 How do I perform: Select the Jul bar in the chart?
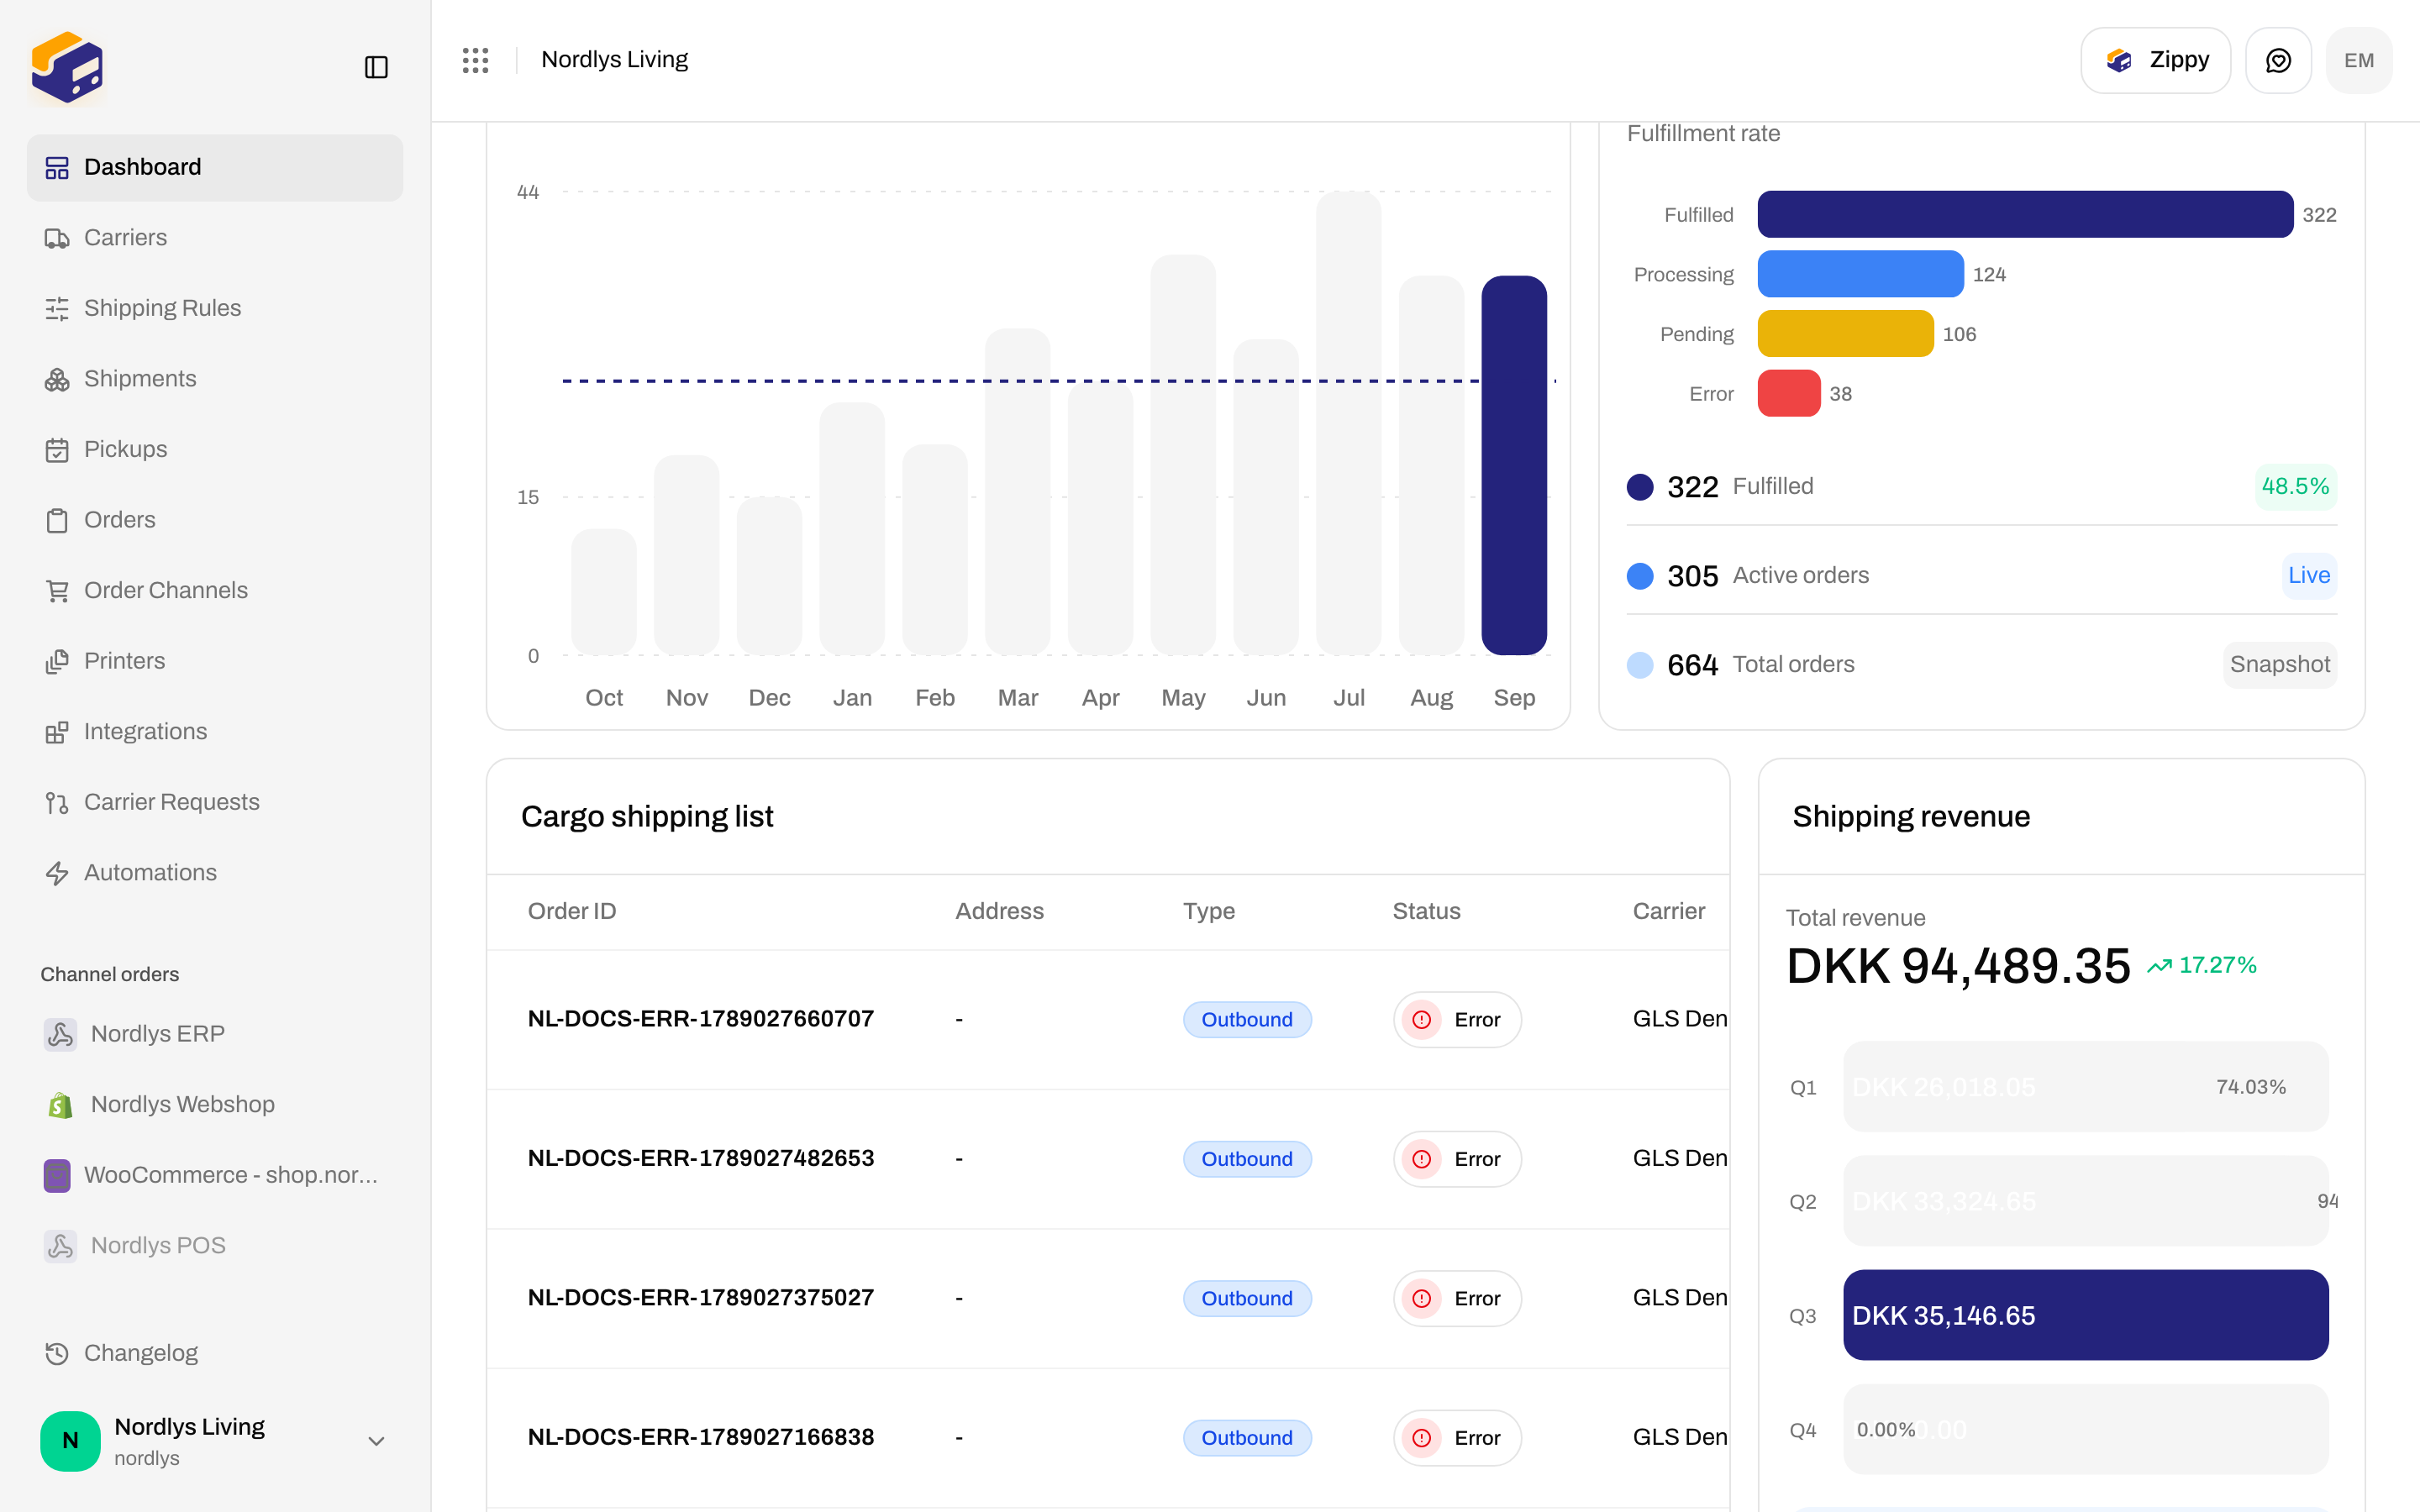coord(1348,423)
